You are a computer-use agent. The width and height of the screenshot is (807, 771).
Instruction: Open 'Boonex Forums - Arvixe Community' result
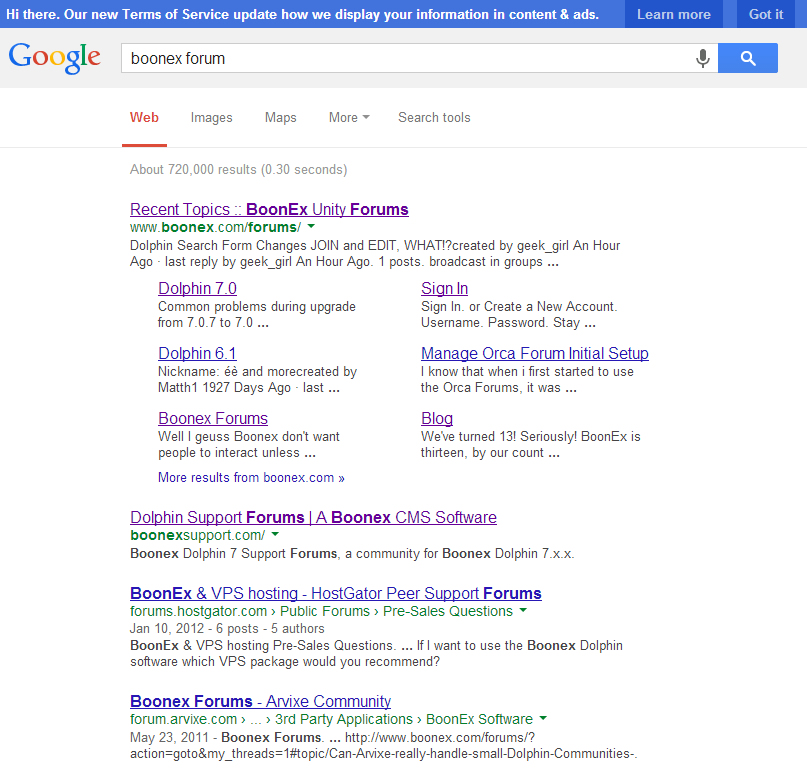(x=260, y=702)
